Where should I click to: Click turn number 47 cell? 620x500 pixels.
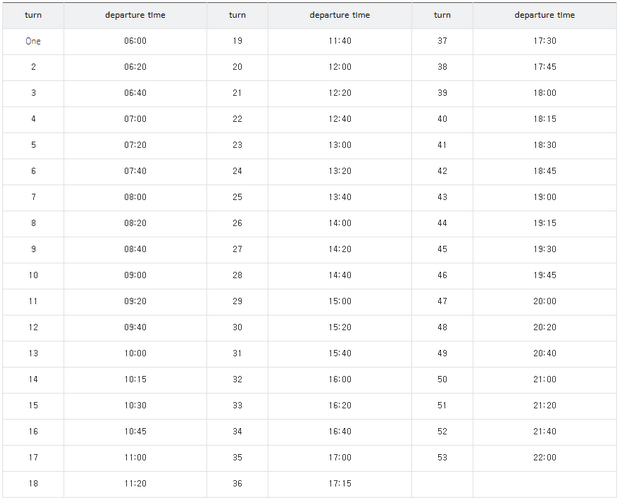point(442,302)
